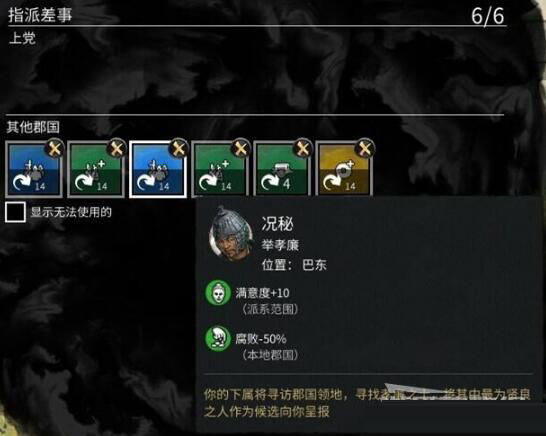Choose the yellow assignment tile
Viewport: 546px width, 436px height.
[x=344, y=169]
